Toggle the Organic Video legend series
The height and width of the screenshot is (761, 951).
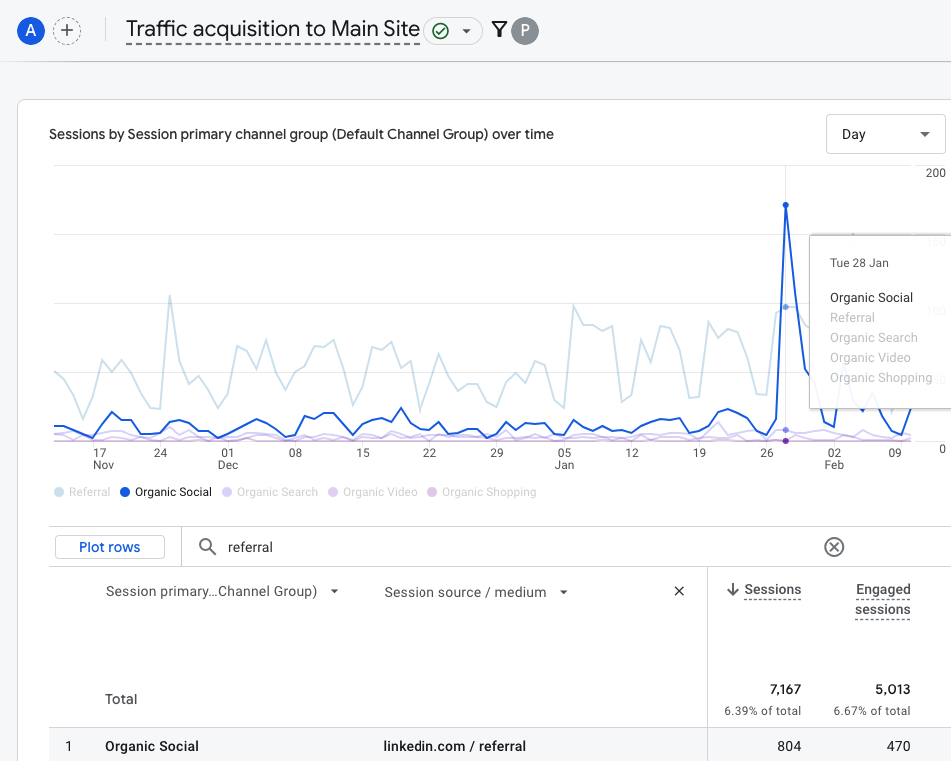(x=372, y=492)
